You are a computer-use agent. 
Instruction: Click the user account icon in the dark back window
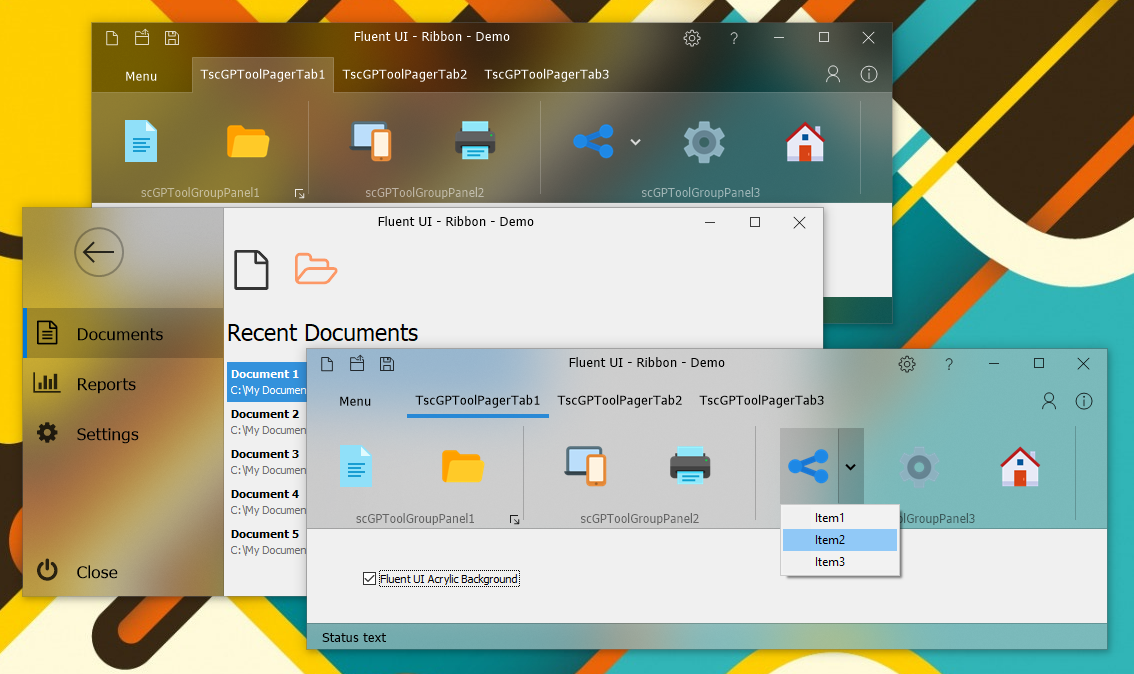833,74
